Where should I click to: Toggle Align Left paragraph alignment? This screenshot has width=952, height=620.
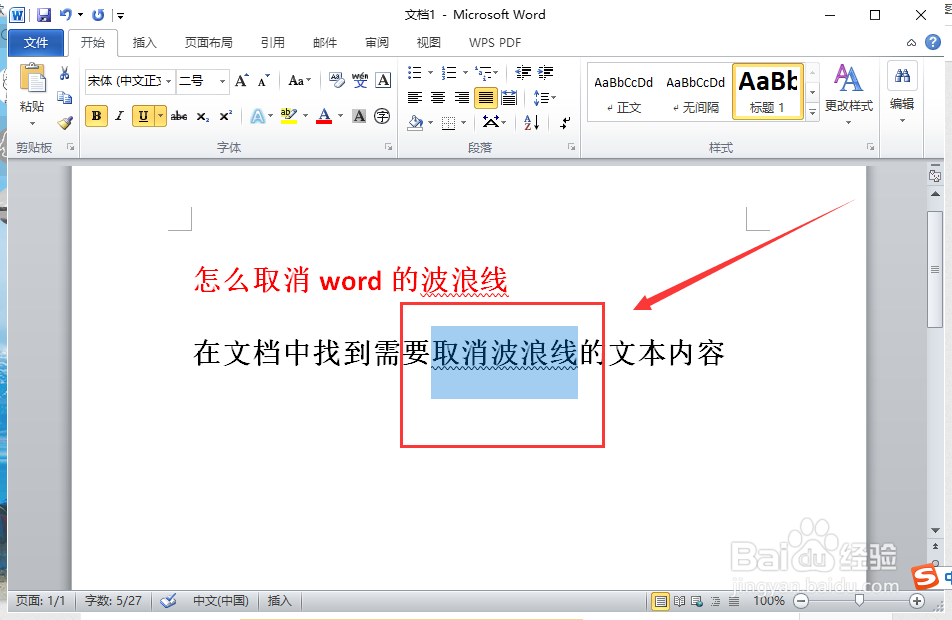[415, 98]
